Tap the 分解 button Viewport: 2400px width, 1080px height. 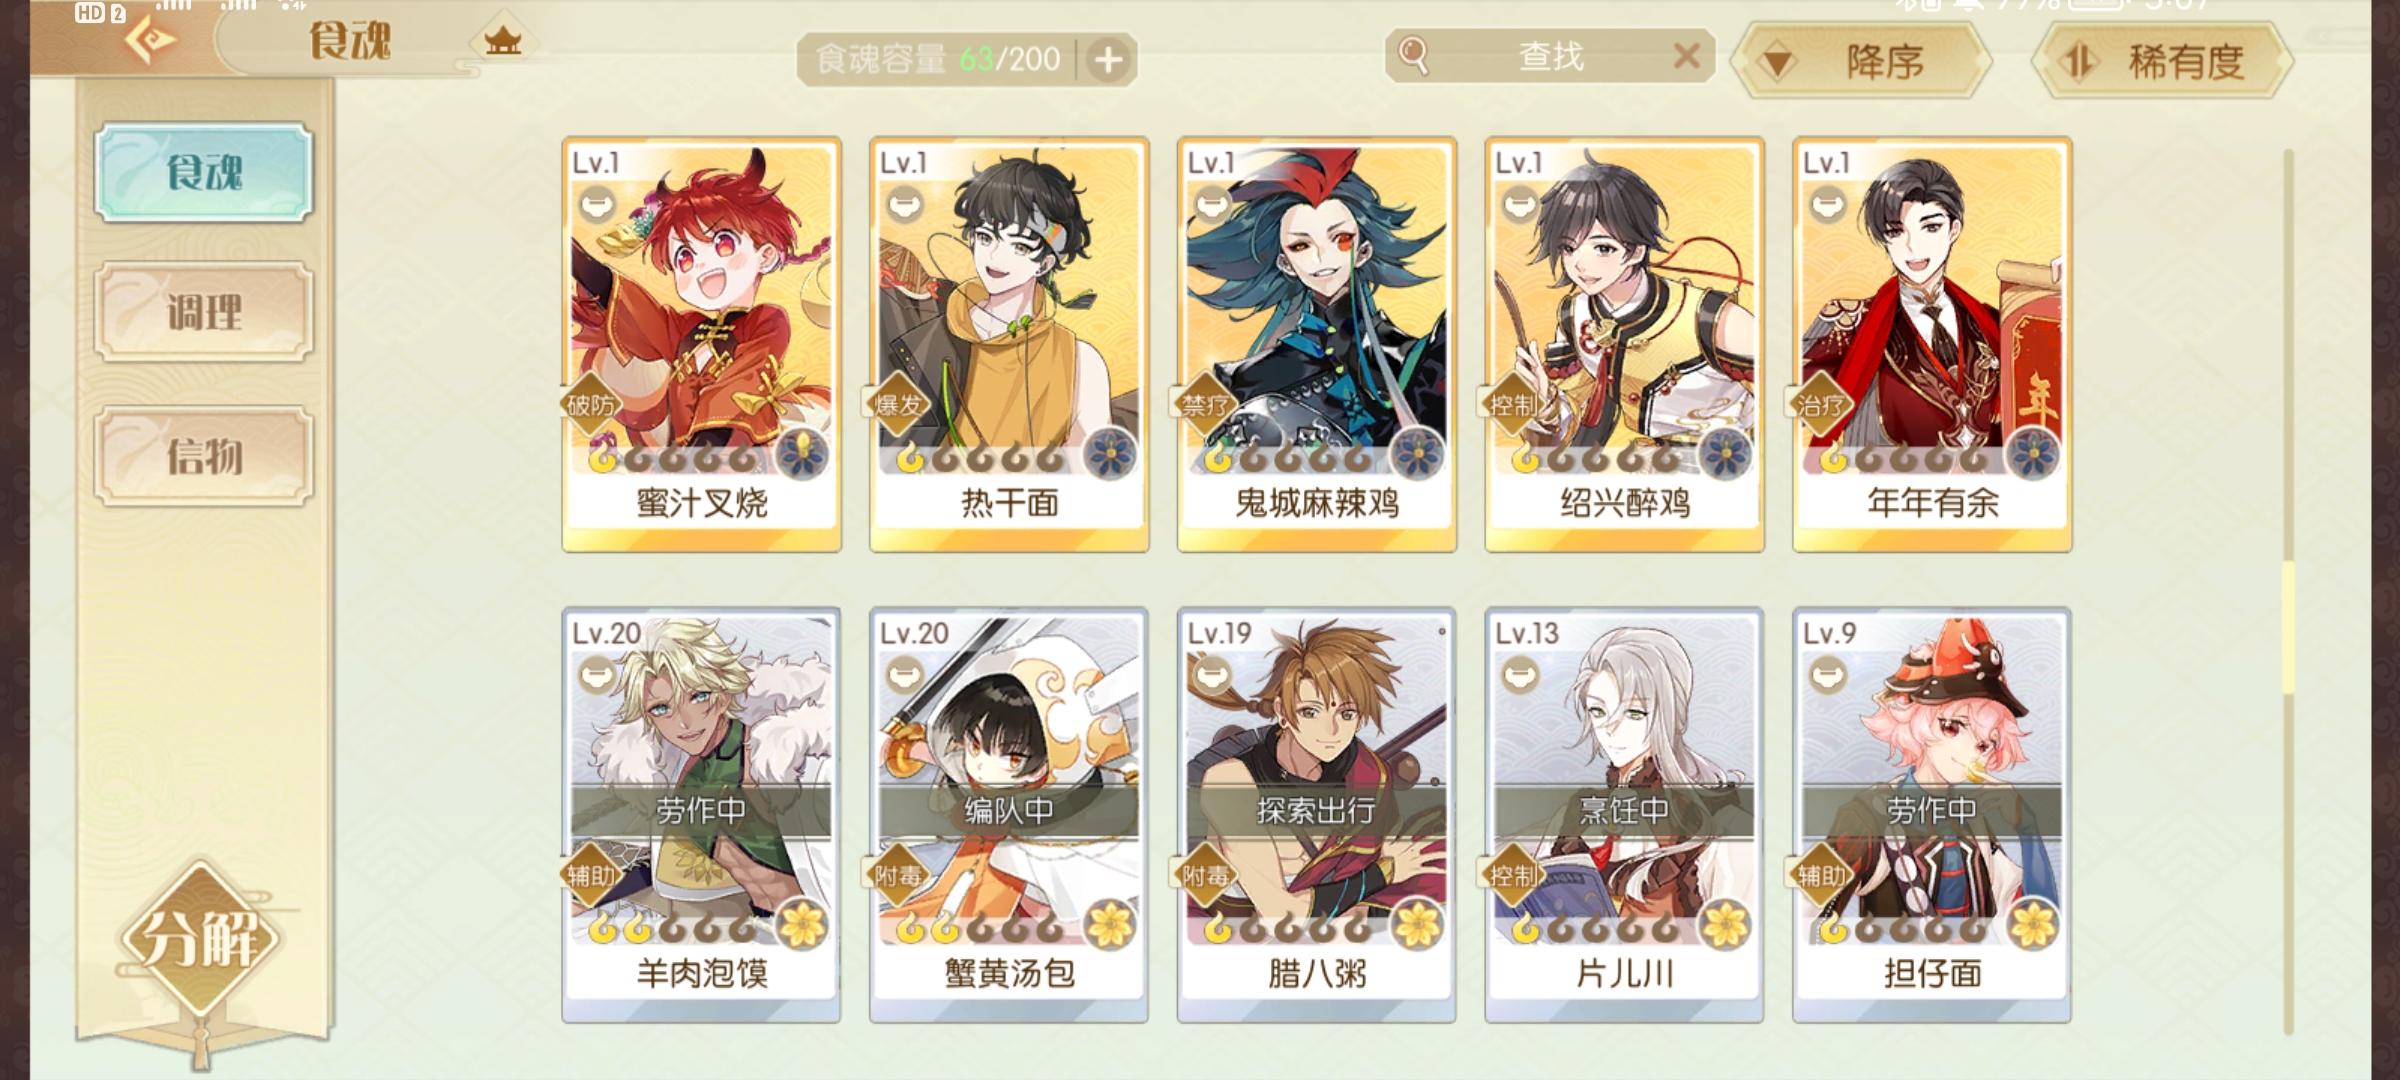[201, 938]
